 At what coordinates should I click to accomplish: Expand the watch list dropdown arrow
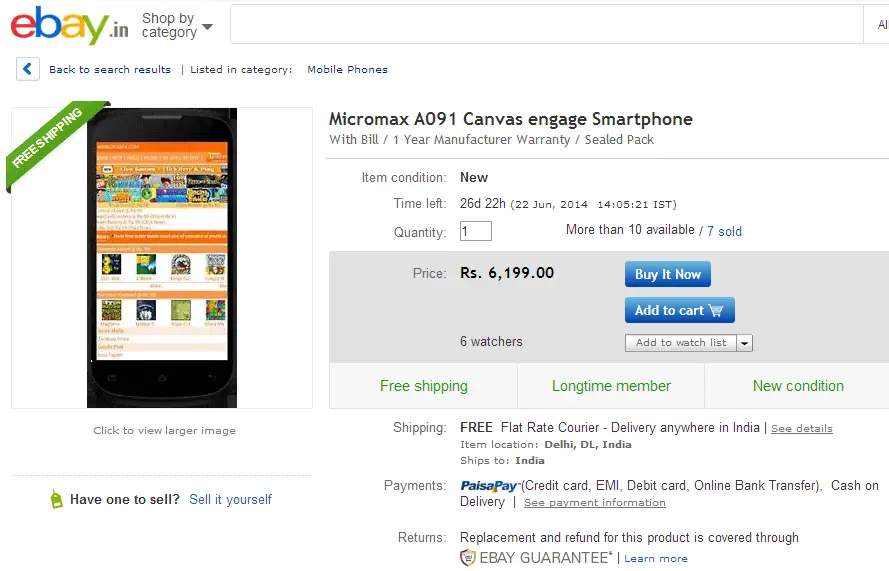click(x=744, y=343)
